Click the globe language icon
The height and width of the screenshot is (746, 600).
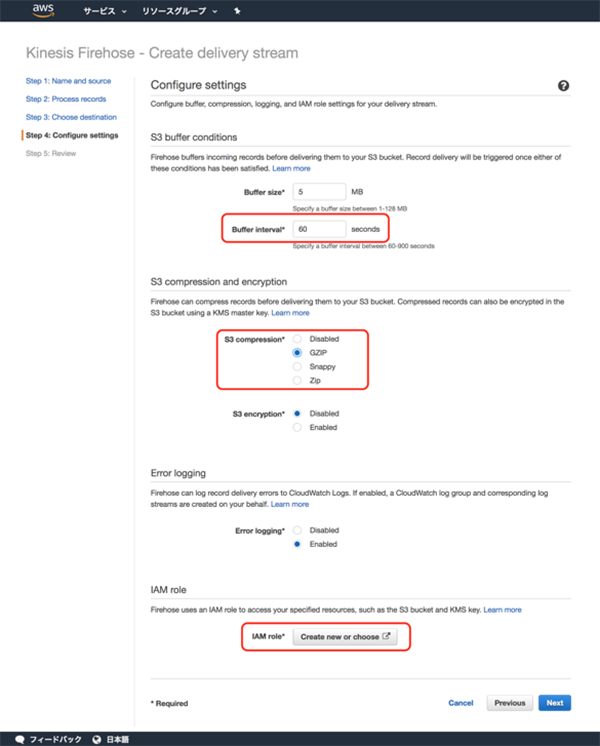point(96,739)
